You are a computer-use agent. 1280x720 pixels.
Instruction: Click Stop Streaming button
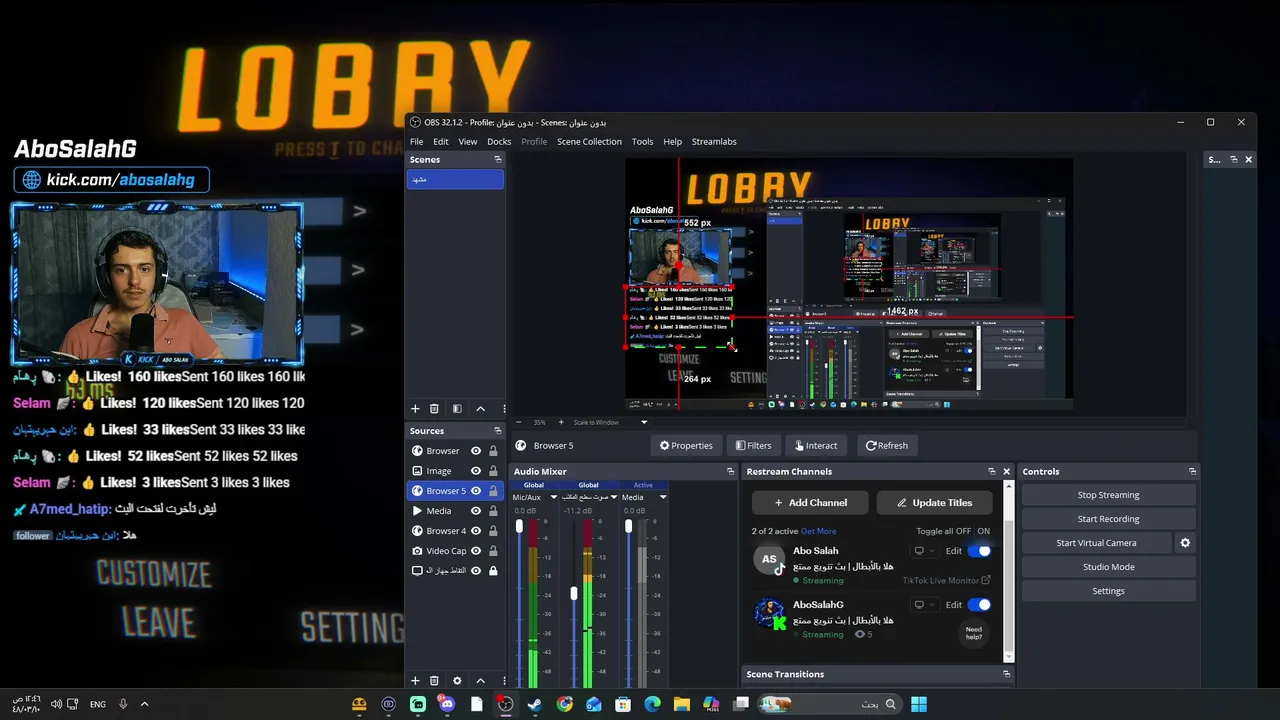click(1108, 495)
